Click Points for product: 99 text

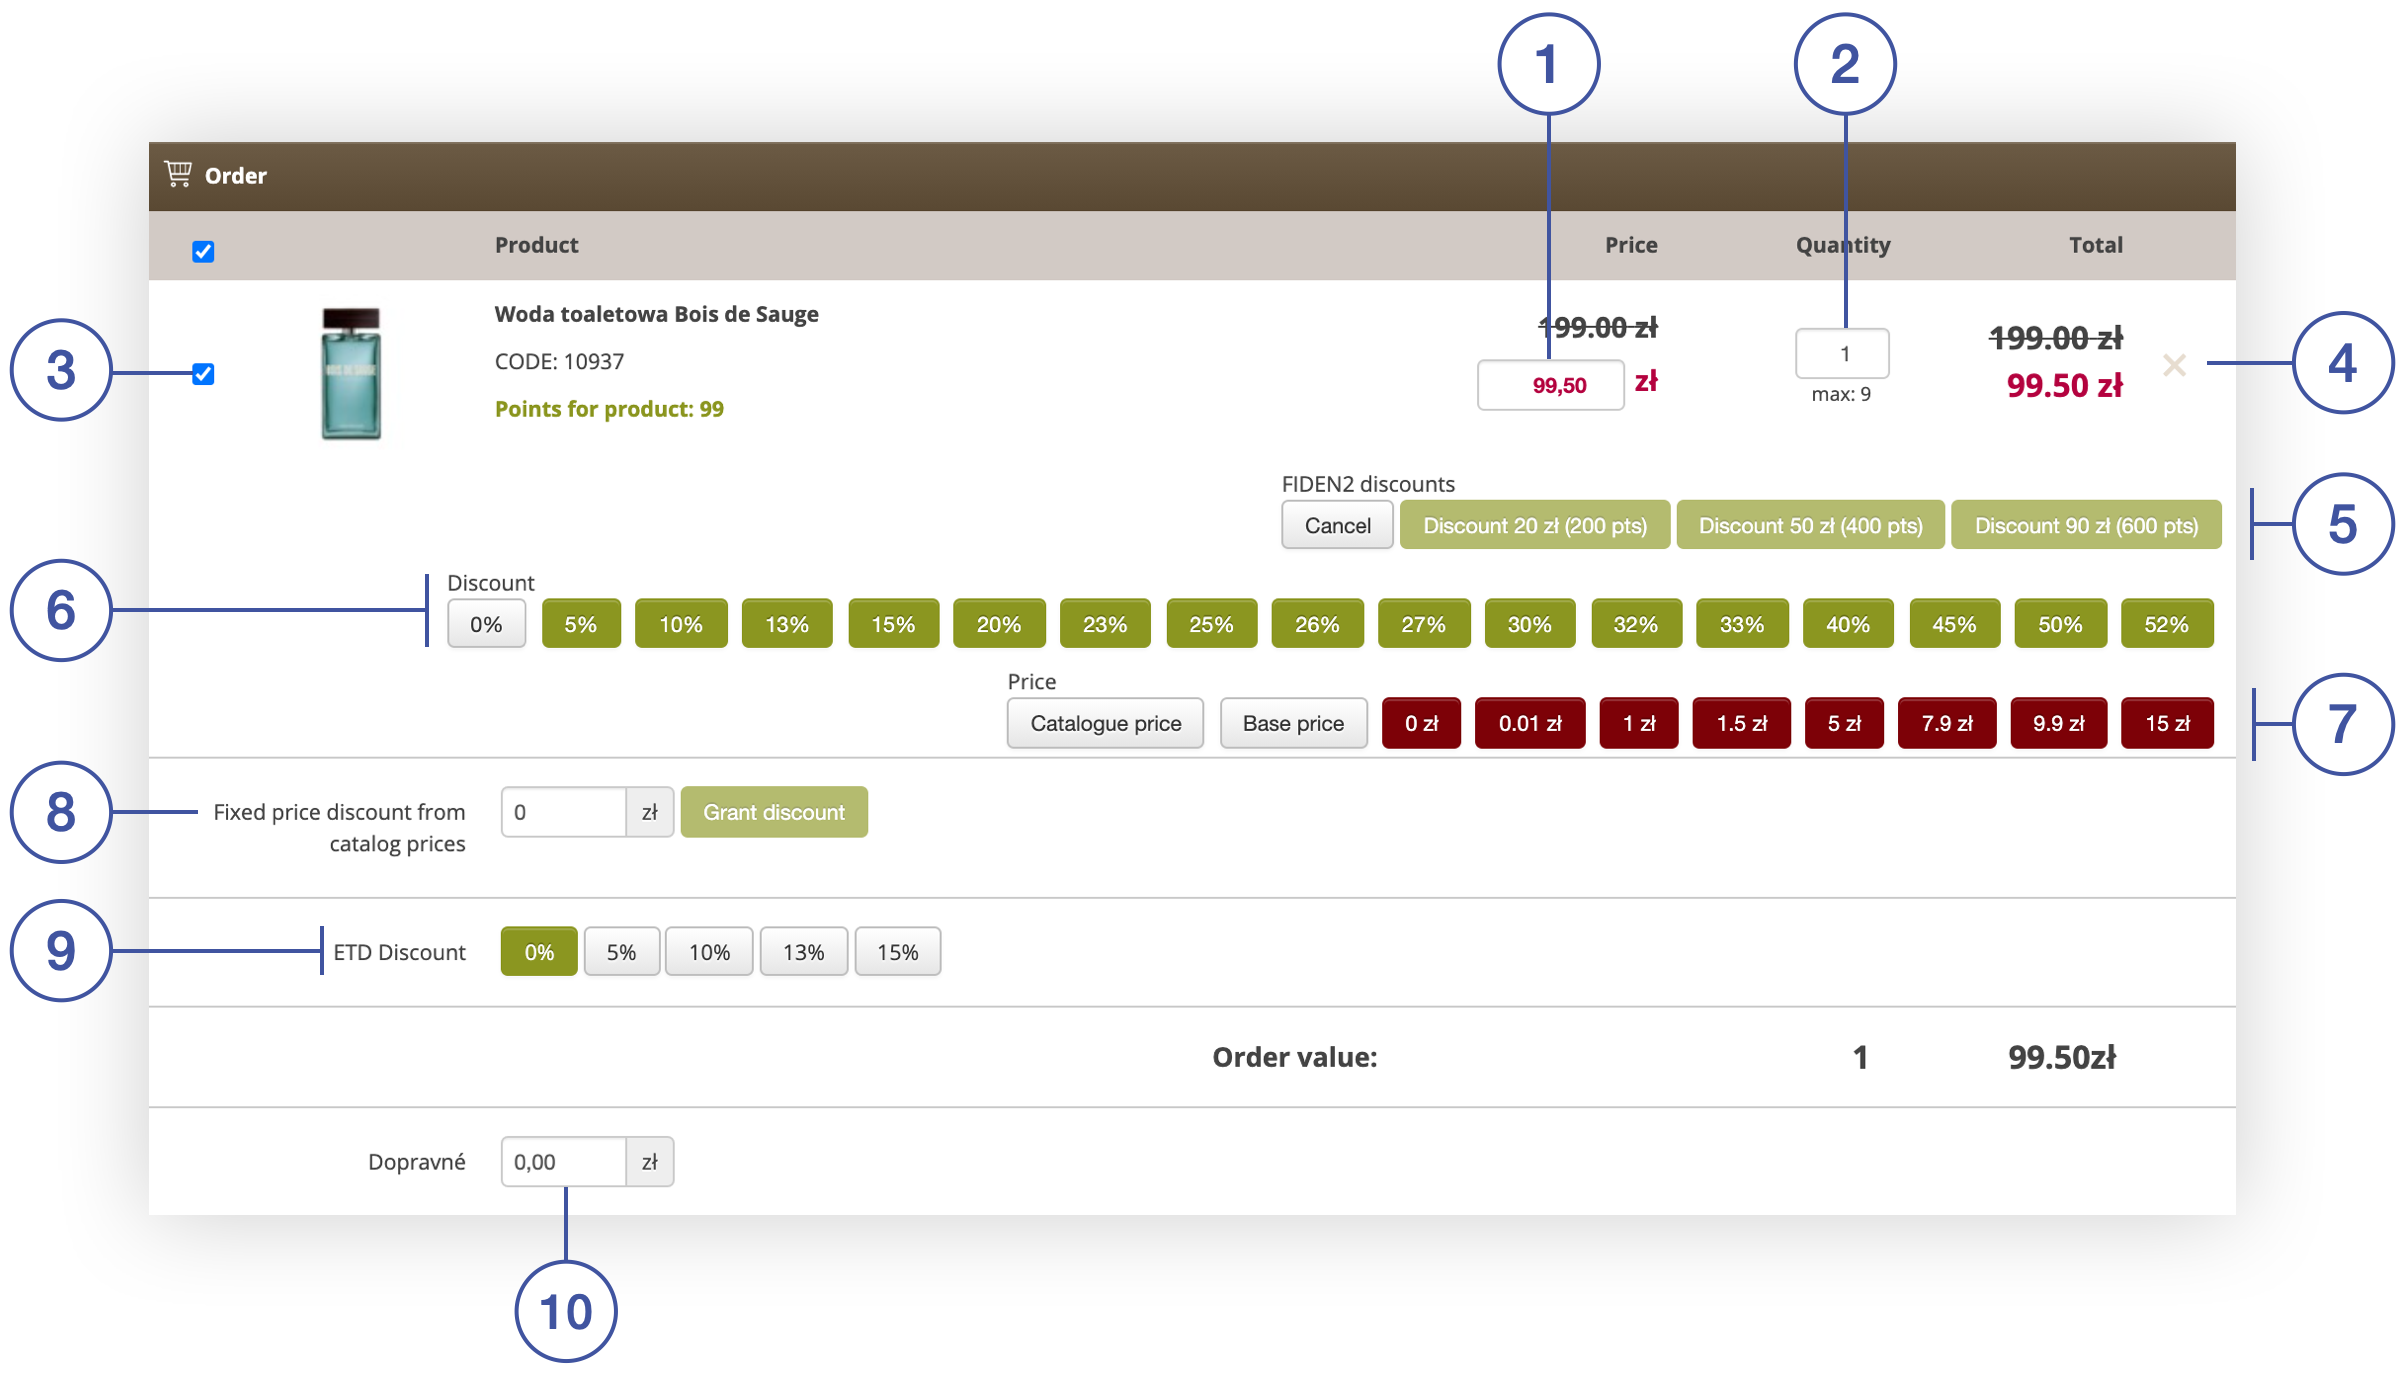(609, 408)
